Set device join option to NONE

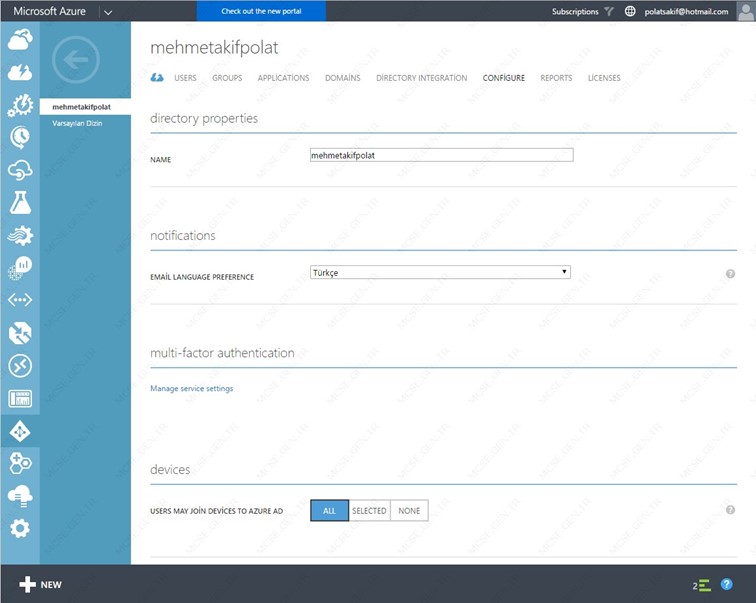pos(409,510)
